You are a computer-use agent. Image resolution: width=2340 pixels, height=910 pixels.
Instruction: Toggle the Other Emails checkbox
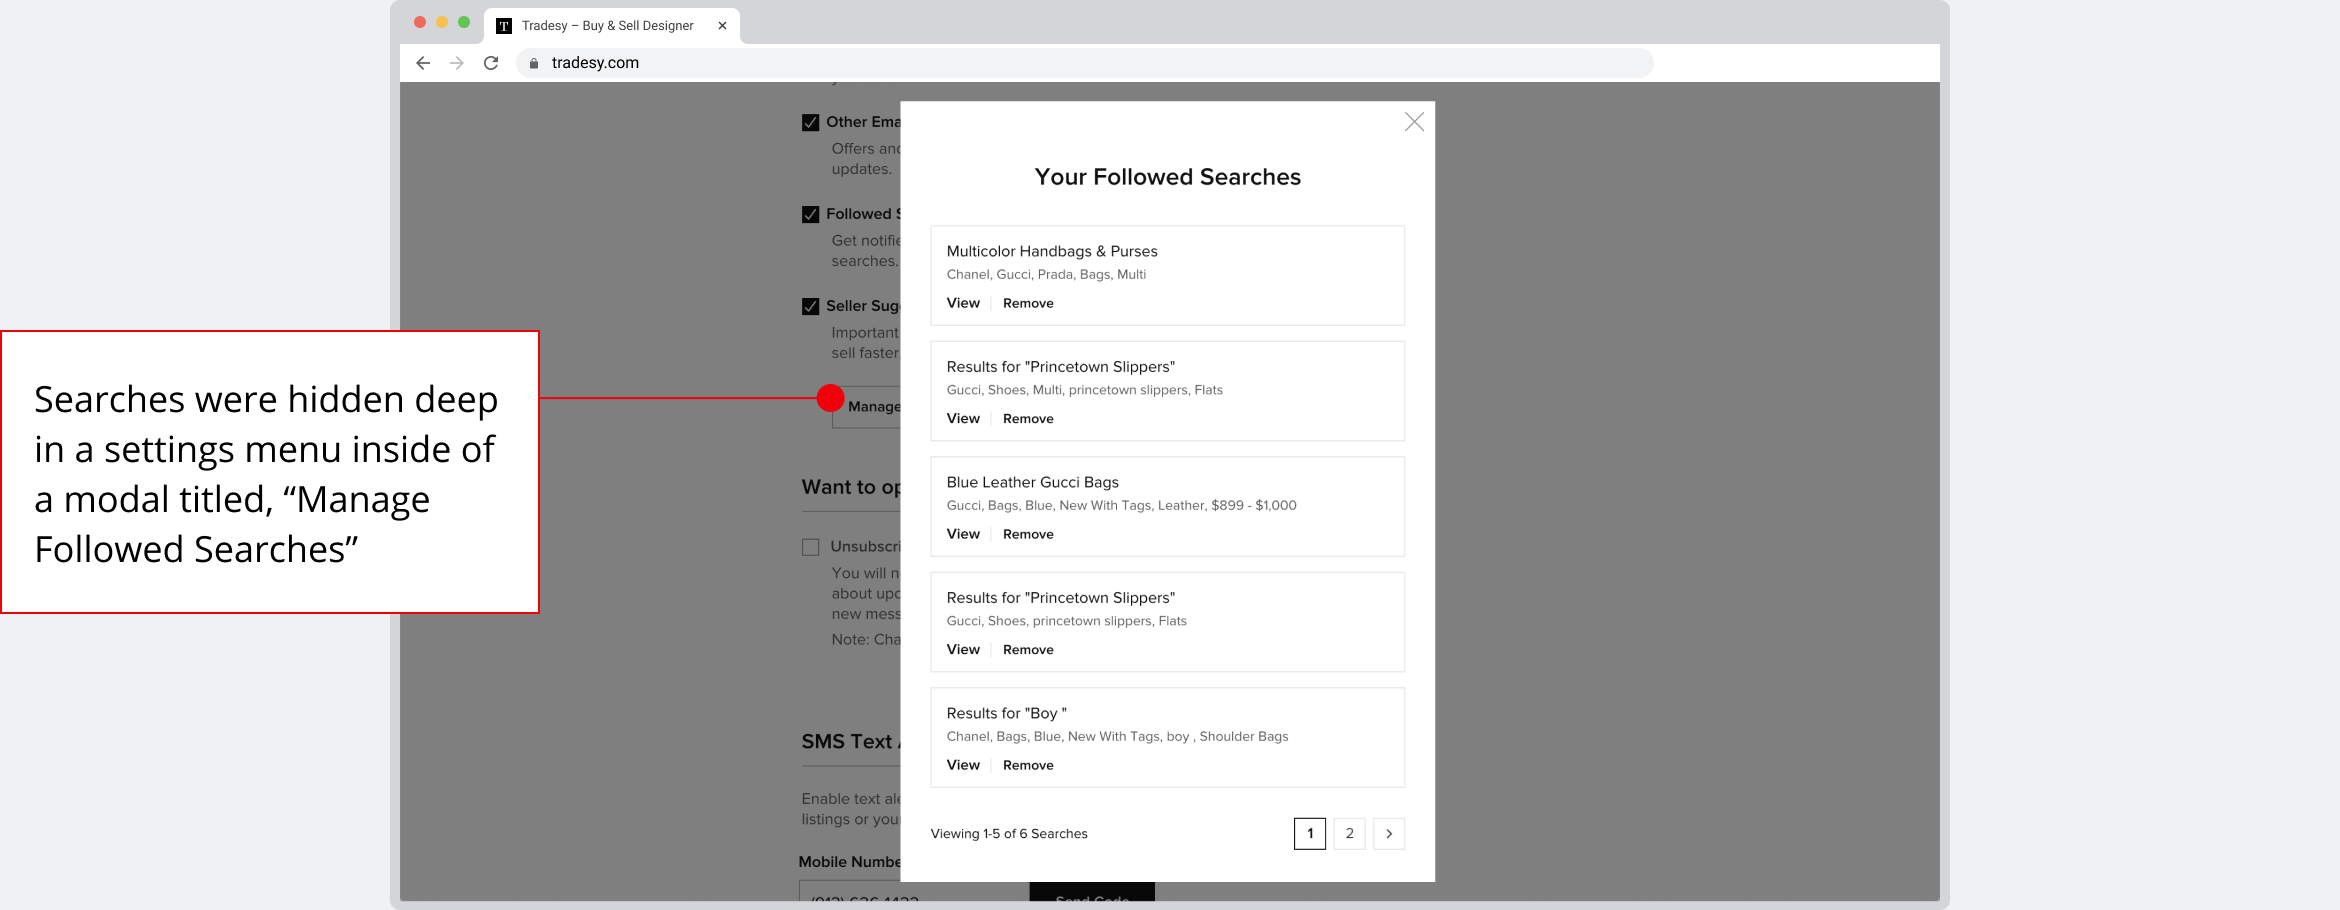[x=811, y=123]
